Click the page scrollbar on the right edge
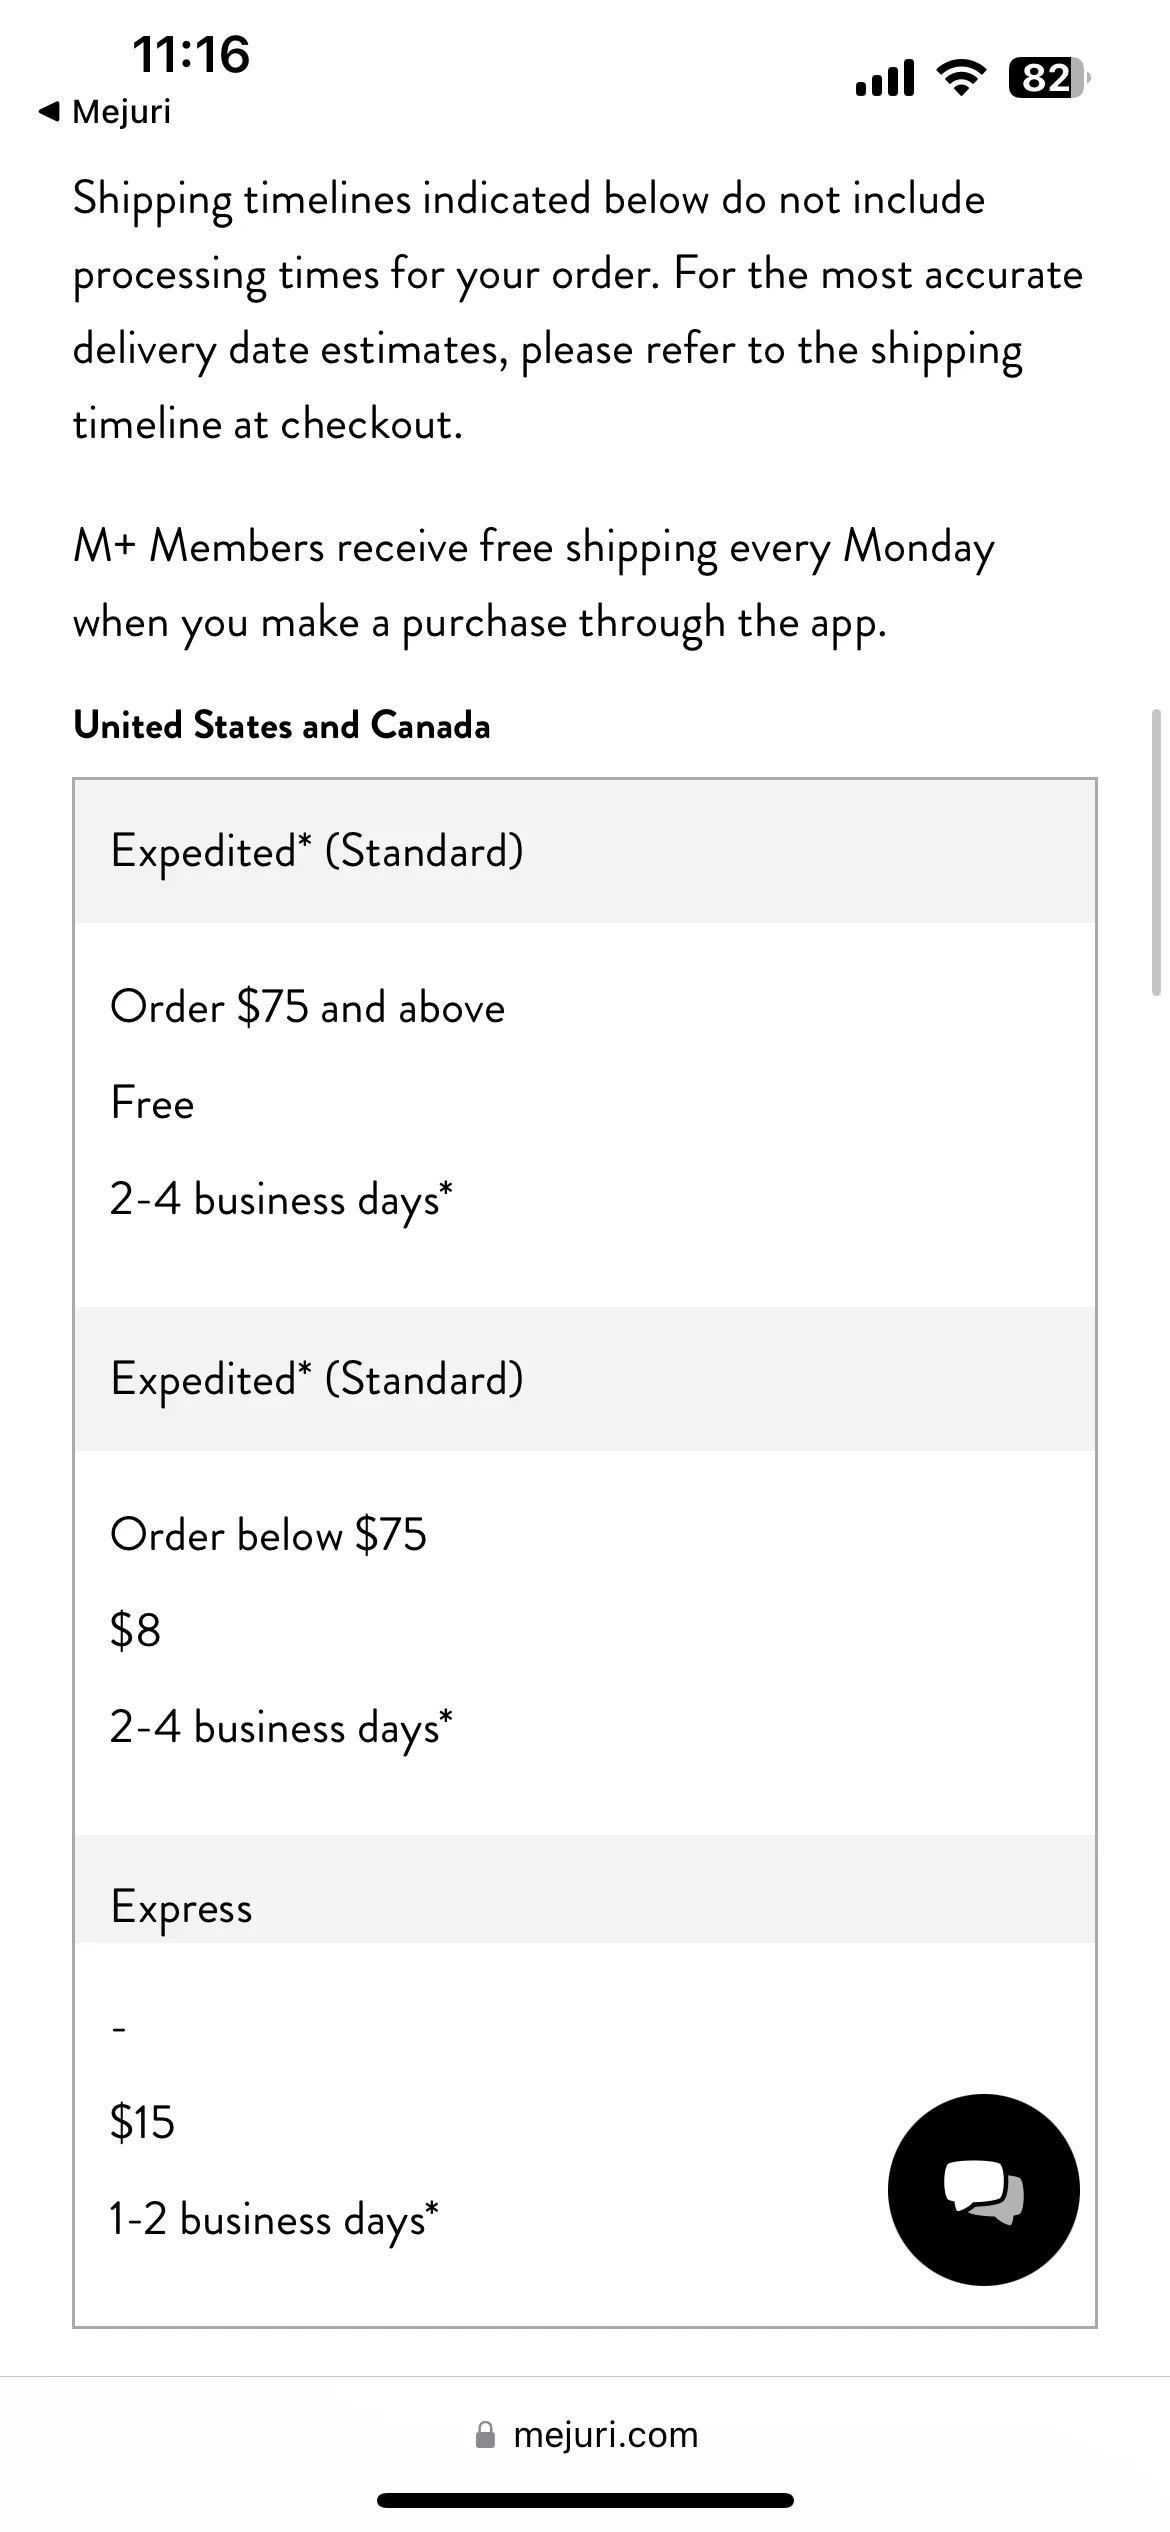The width and height of the screenshot is (1170, 2532). (x=1156, y=852)
